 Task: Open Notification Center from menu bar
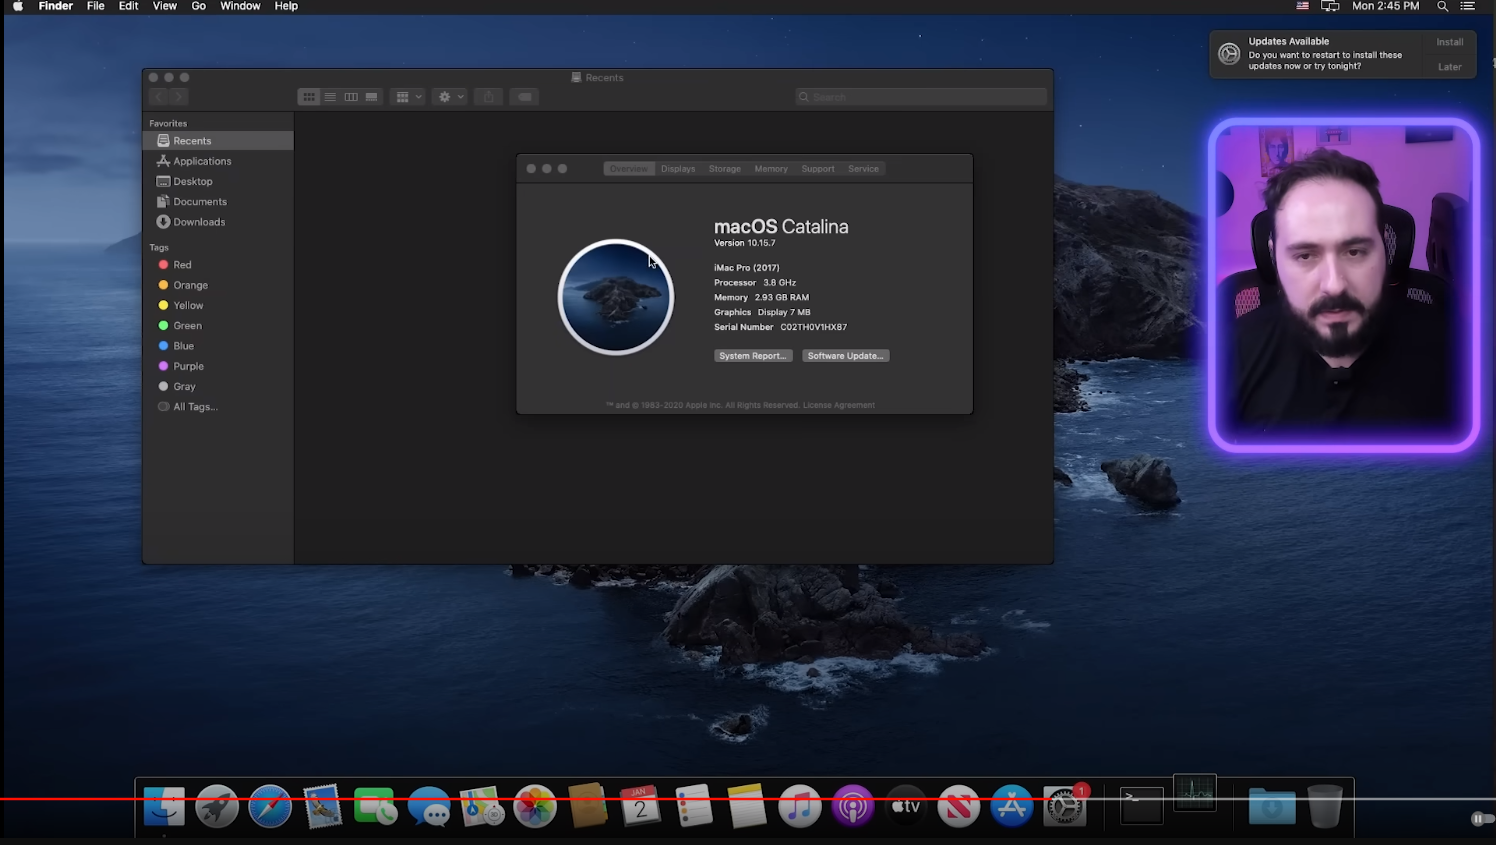coord(1468,6)
